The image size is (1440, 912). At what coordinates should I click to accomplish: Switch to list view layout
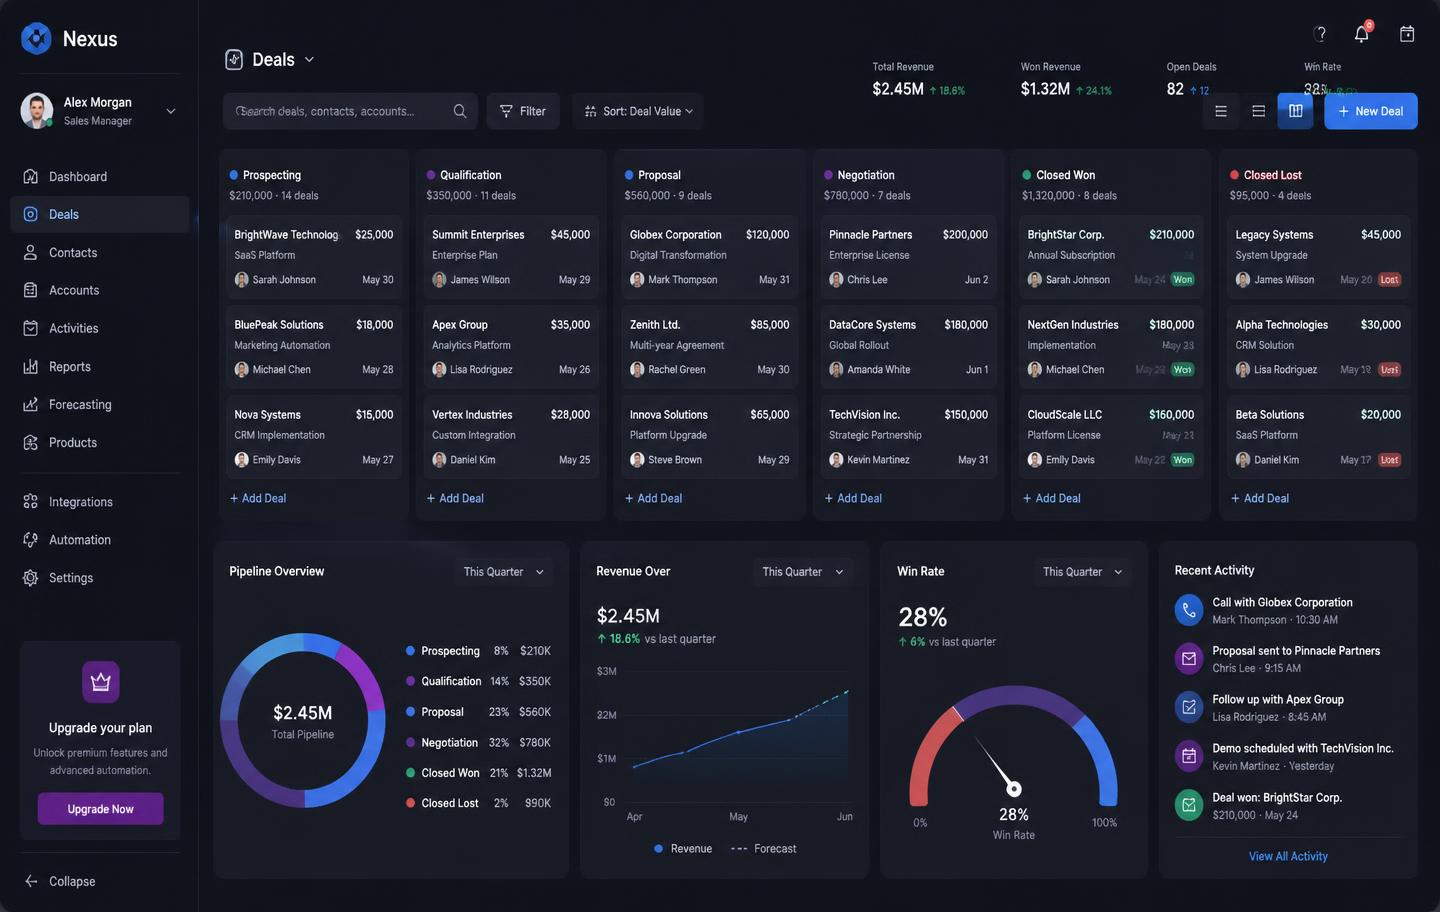tap(1220, 111)
